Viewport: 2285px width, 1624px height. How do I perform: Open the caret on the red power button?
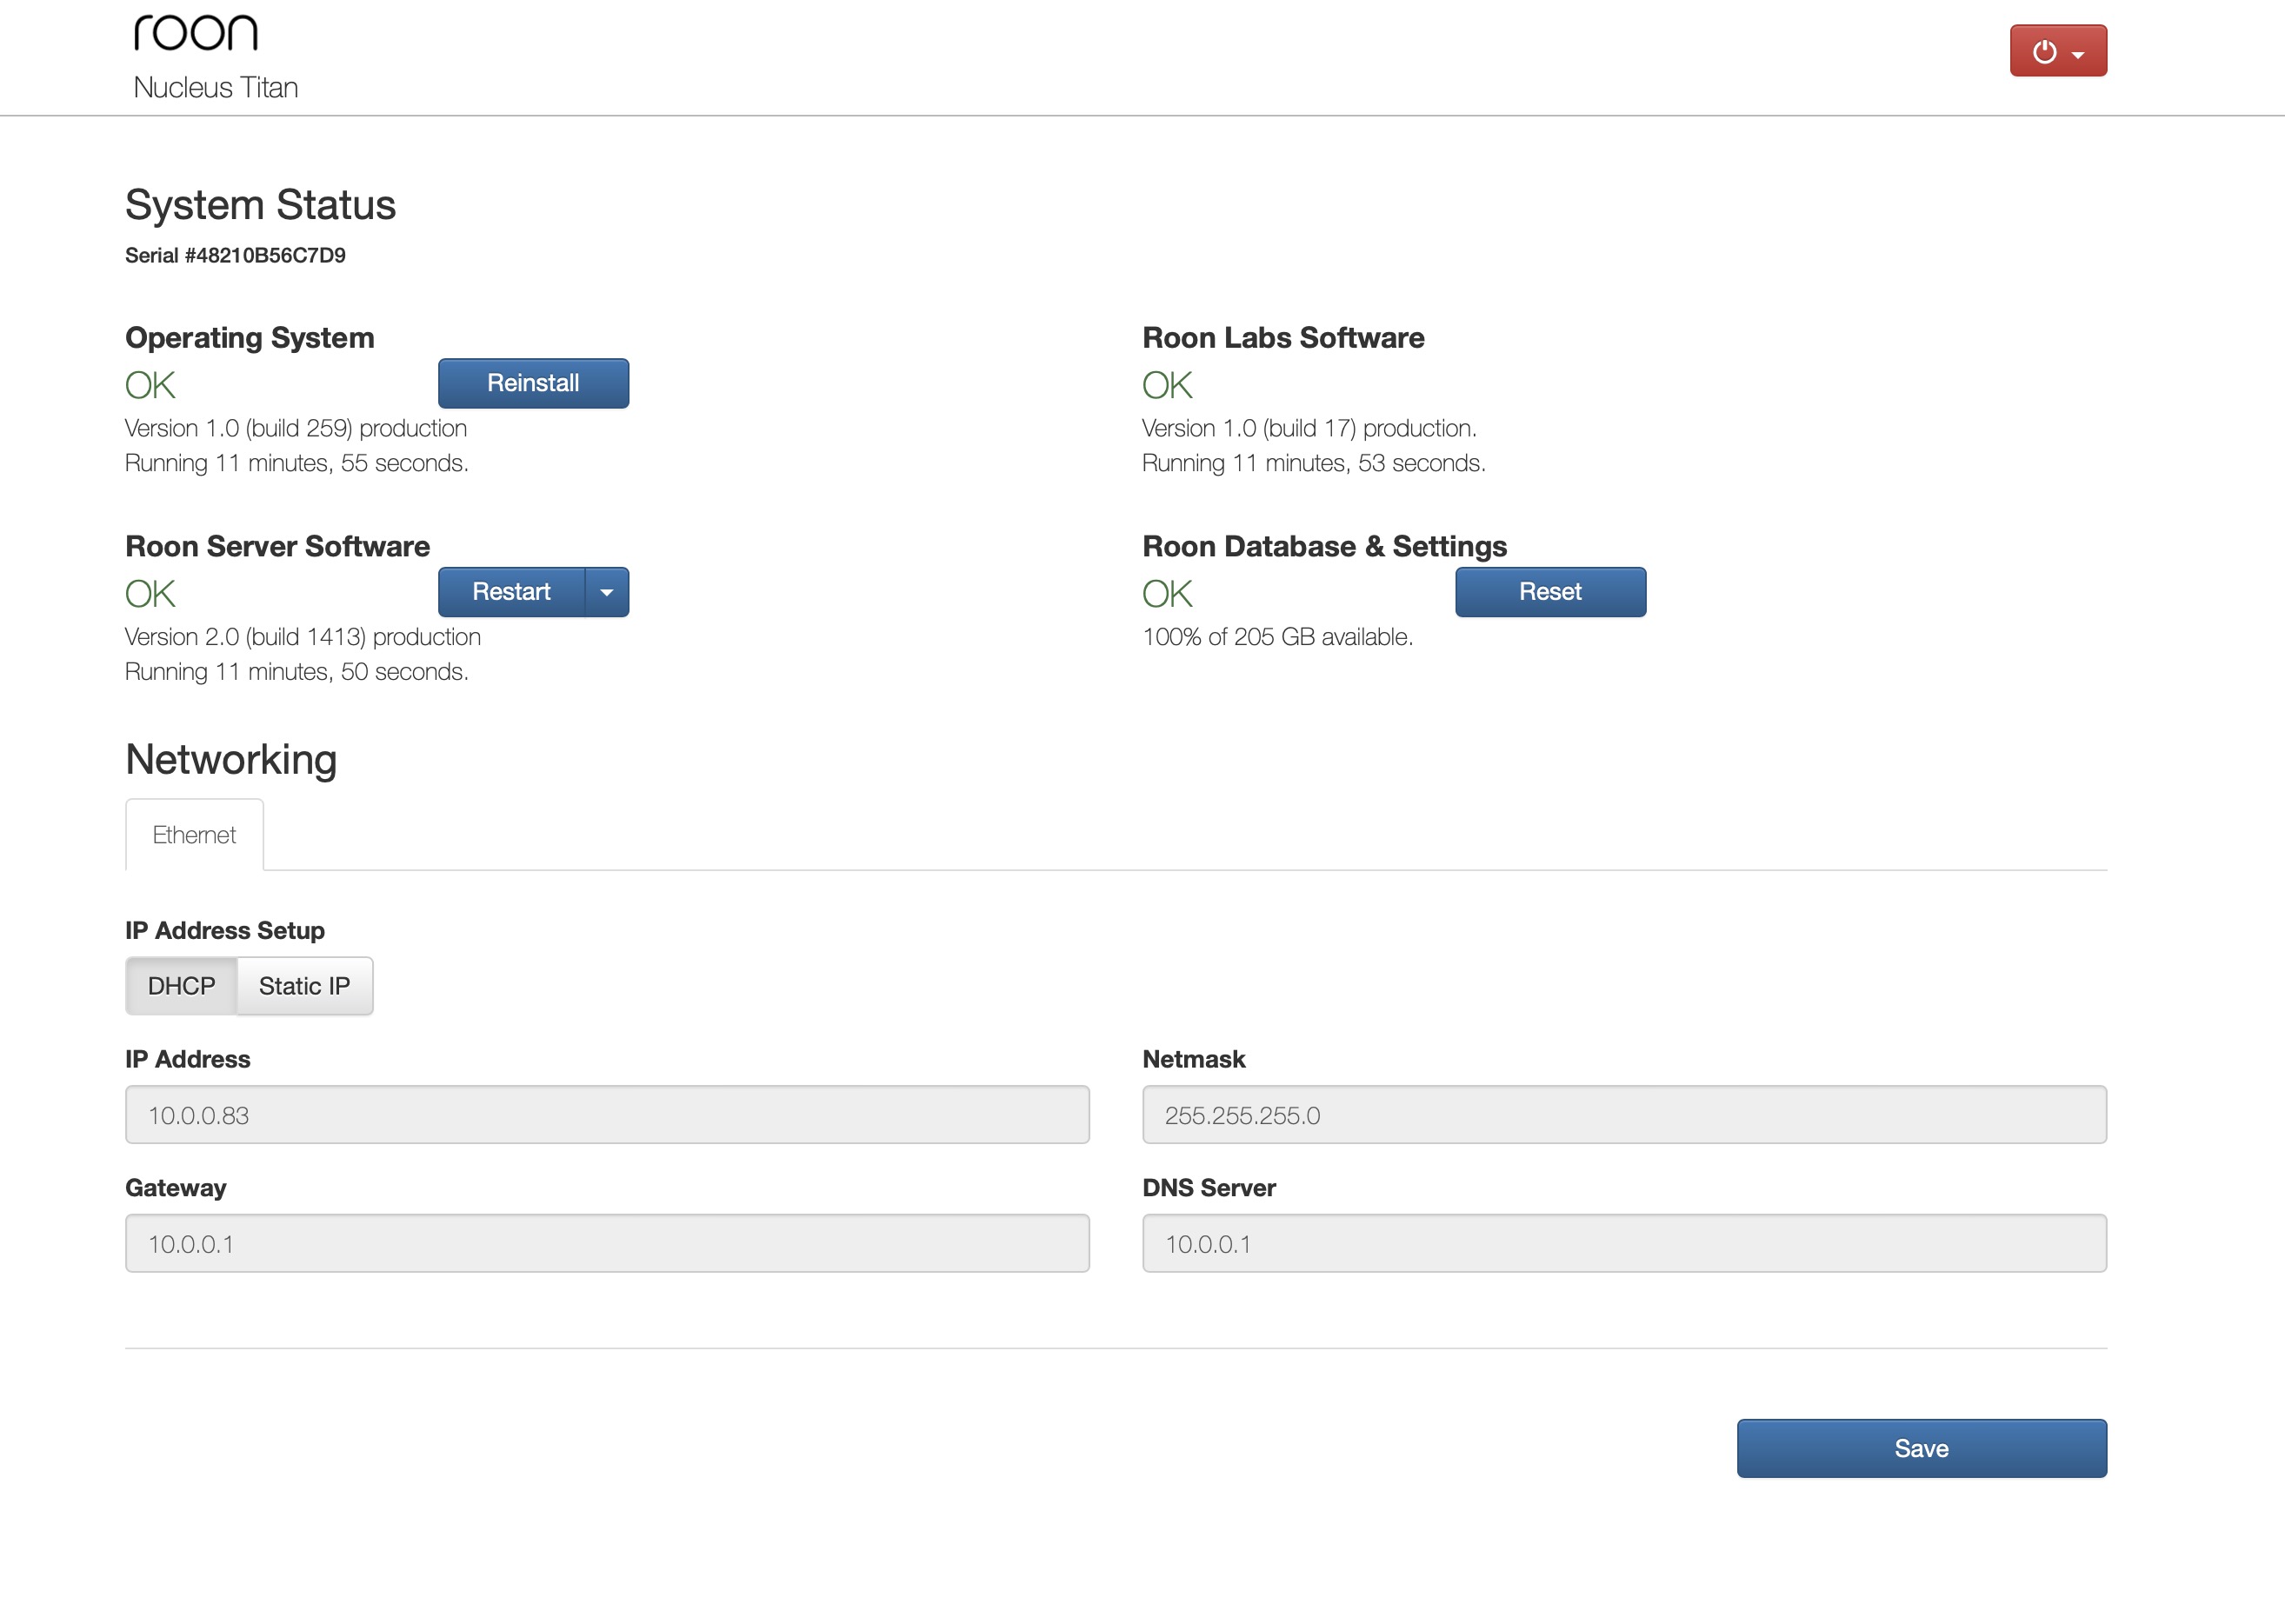pyautogui.click(x=2079, y=55)
